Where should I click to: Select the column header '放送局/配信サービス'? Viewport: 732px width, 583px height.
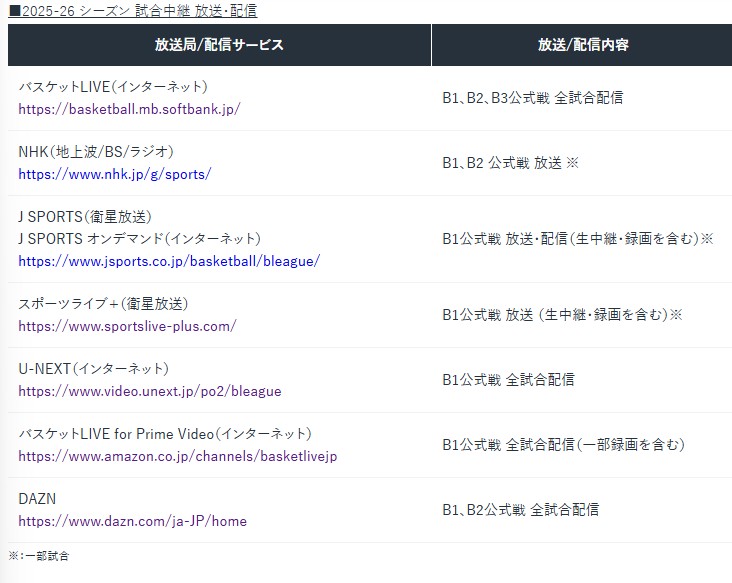pos(219,45)
